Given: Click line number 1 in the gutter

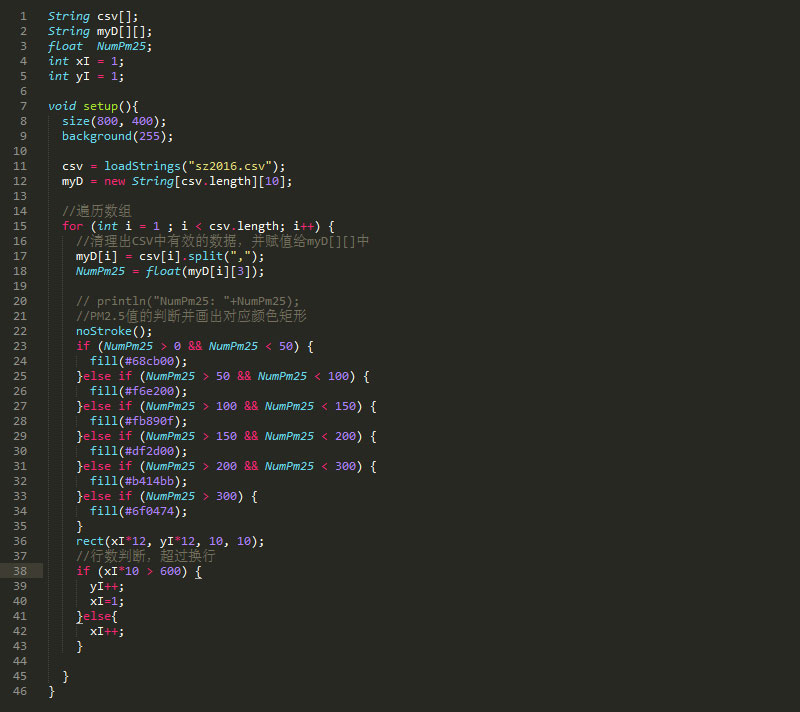Looking at the screenshot, I should [23, 16].
